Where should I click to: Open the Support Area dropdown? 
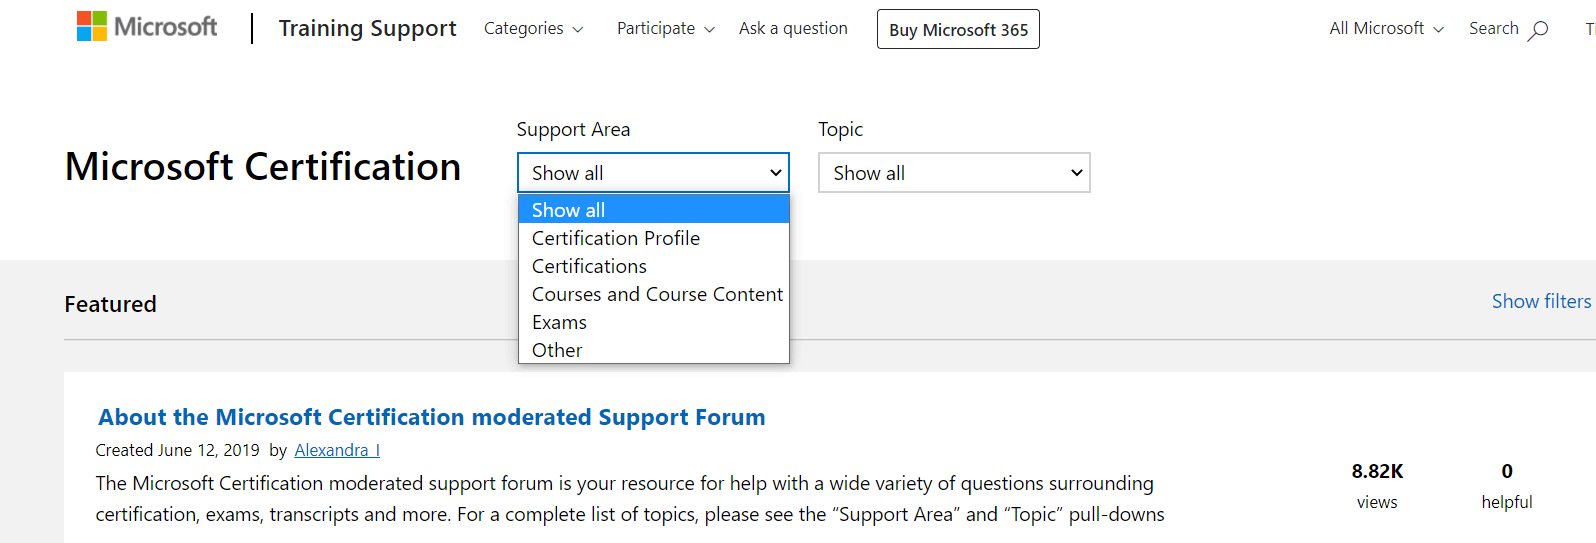(x=653, y=172)
